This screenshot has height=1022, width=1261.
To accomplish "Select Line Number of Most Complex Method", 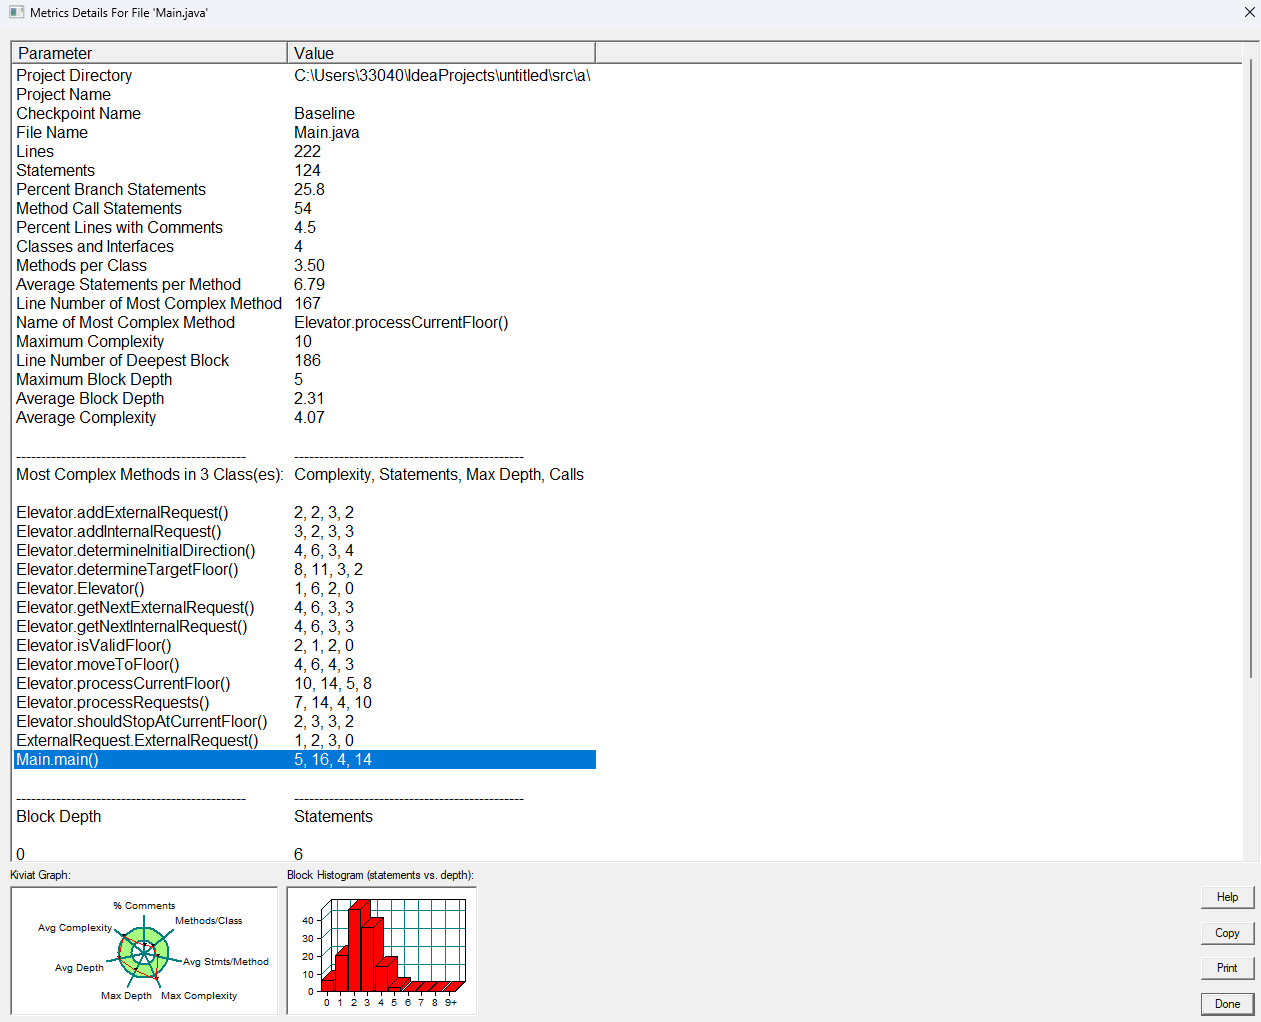I will pyautogui.click(x=305, y=304).
